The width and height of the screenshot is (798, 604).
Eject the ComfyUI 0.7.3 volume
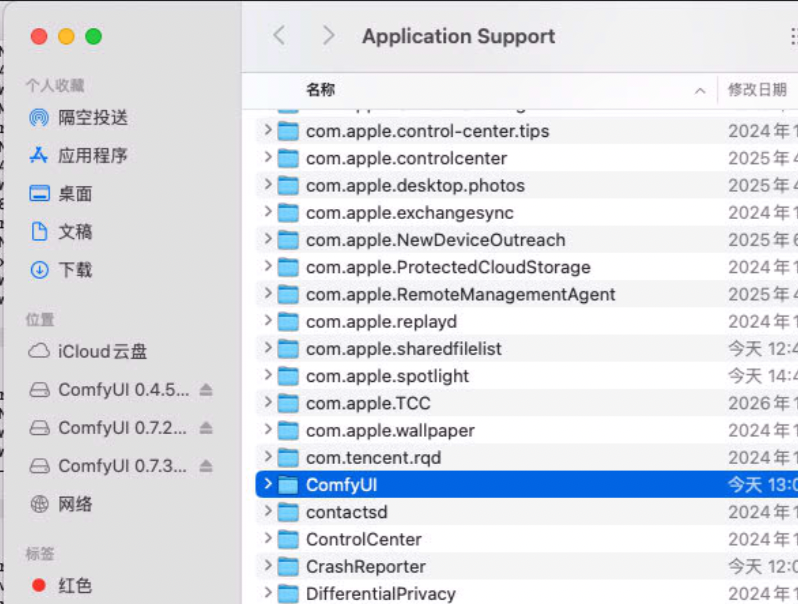coord(206,465)
